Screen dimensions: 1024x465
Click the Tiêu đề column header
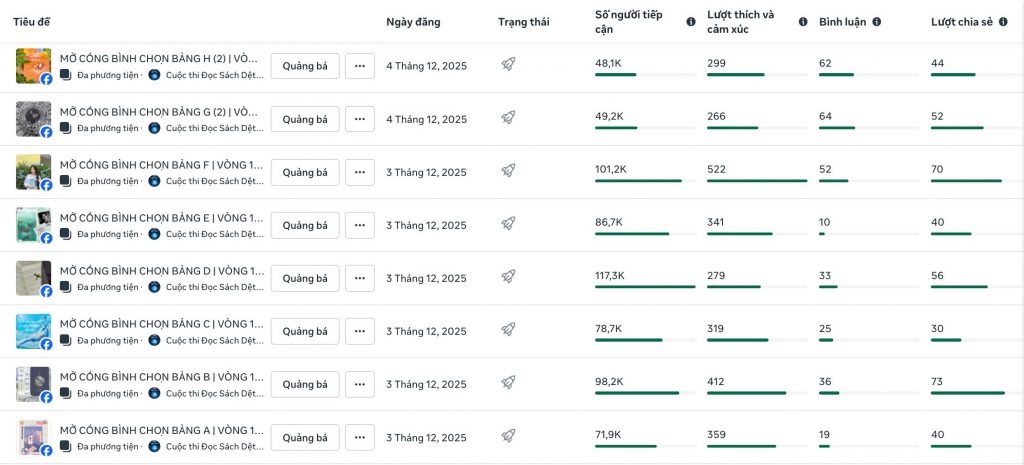(32, 22)
